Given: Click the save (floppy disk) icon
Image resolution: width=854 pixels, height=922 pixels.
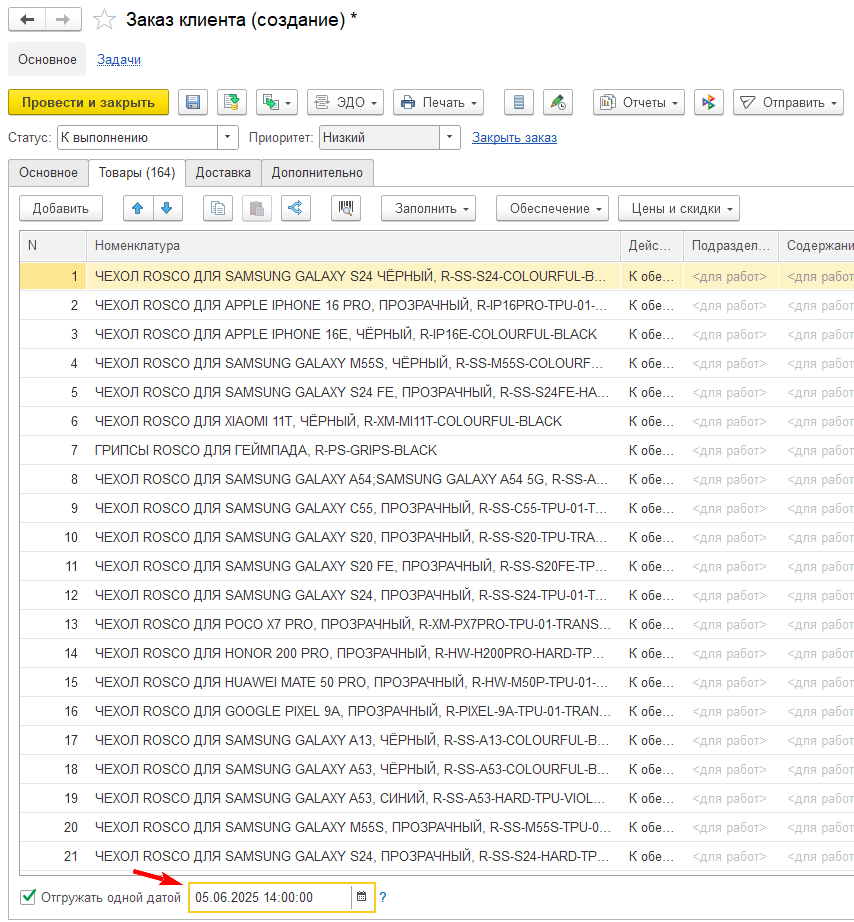Looking at the screenshot, I should (x=193, y=102).
